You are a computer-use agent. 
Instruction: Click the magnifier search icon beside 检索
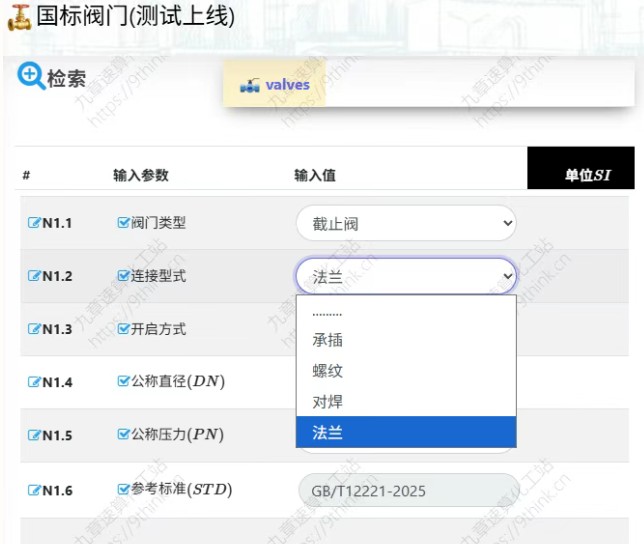point(31,76)
